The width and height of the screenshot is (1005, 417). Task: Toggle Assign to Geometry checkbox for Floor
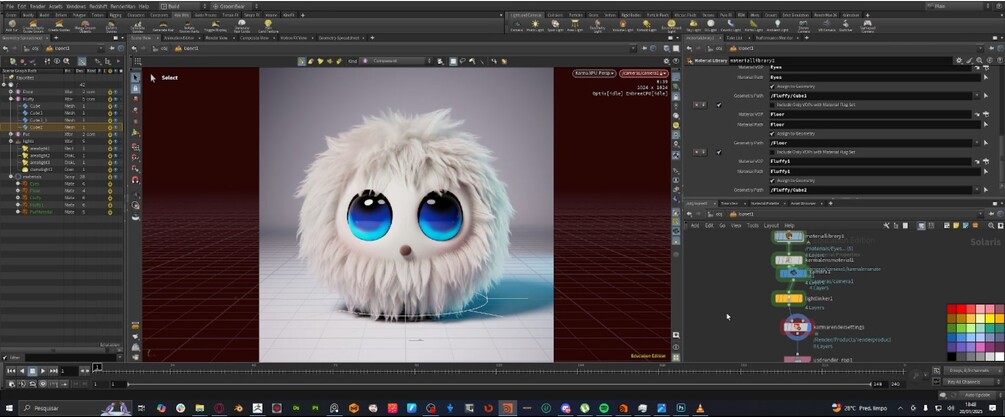click(771, 133)
